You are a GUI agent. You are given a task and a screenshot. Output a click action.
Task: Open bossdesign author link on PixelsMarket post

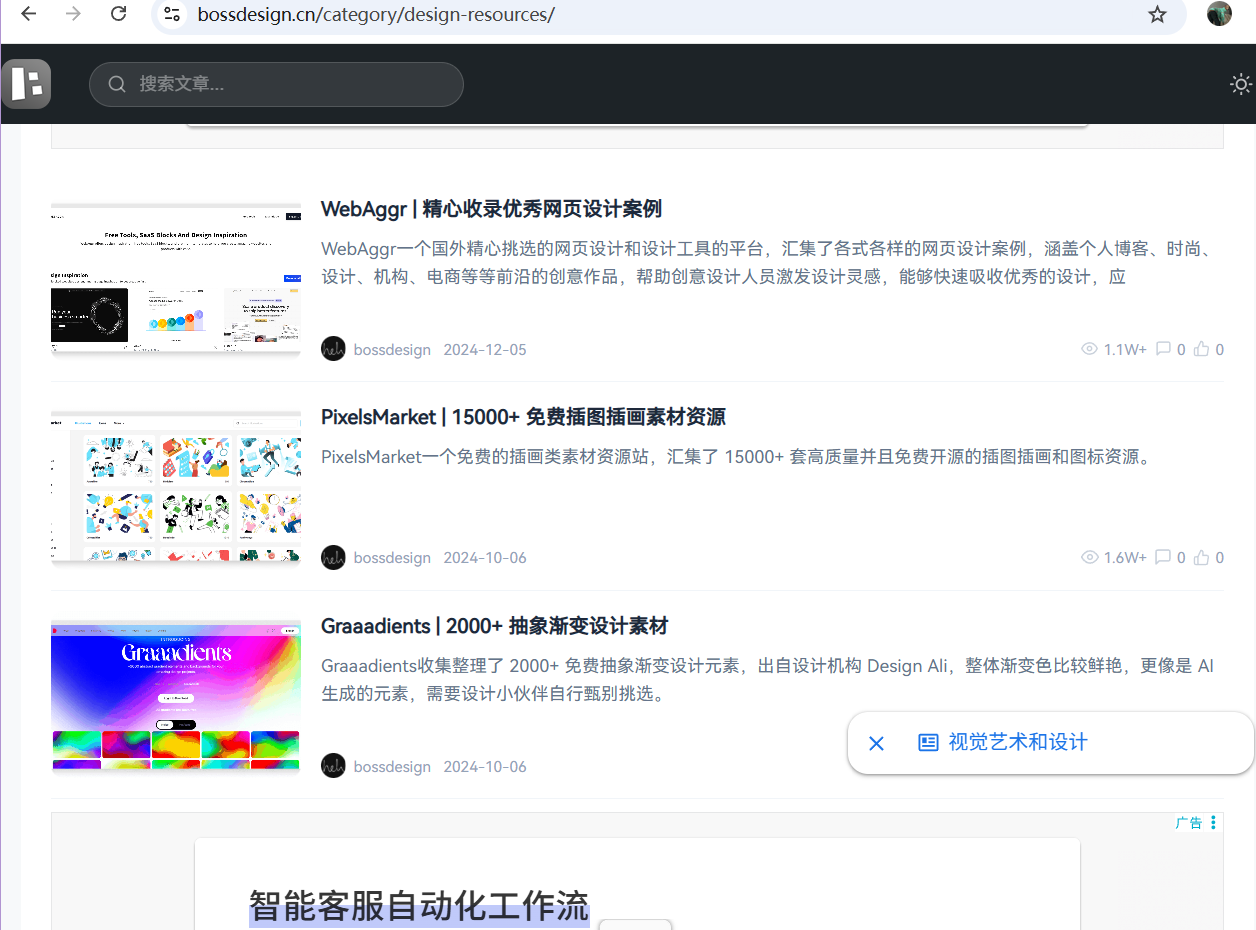[x=392, y=558]
